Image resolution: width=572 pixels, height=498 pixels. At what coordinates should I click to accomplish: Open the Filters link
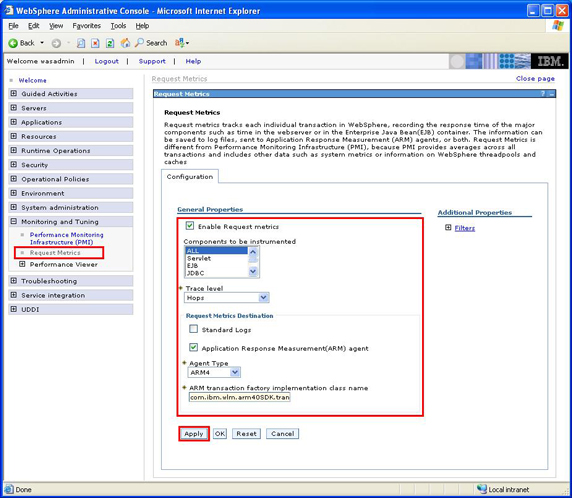(x=465, y=228)
